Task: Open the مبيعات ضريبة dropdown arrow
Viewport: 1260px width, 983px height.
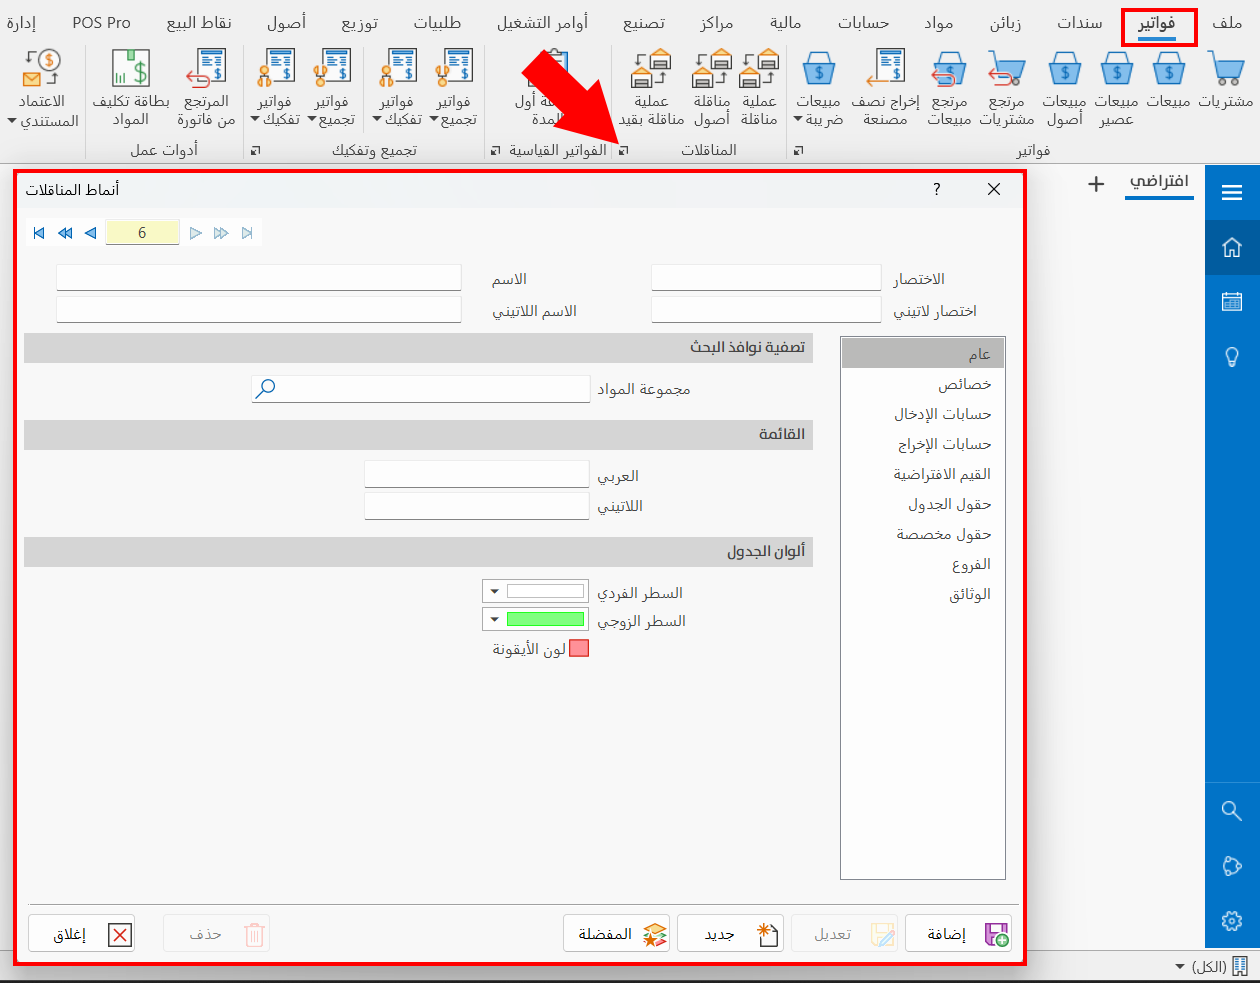Action: point(798,120)
